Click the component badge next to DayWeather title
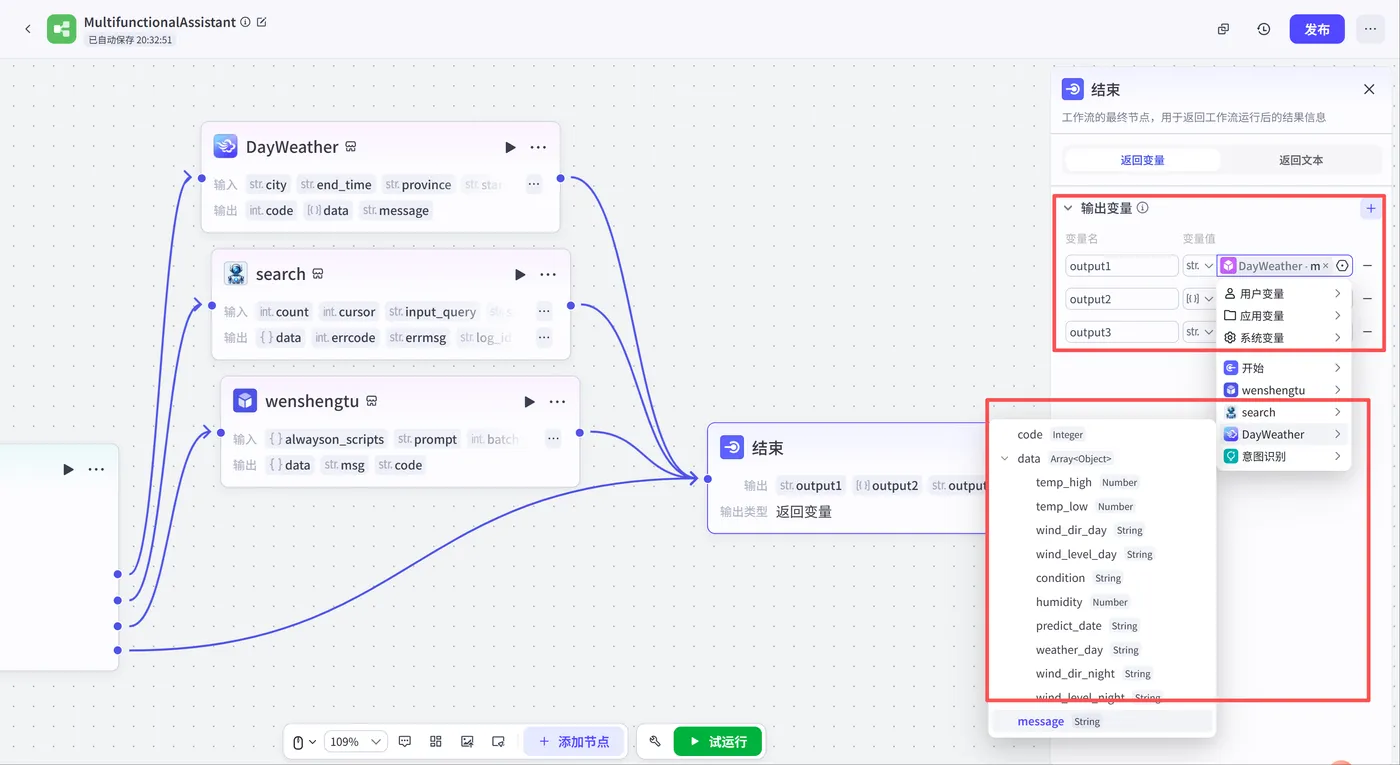The image size is (1400, 765). click(351, 147)
